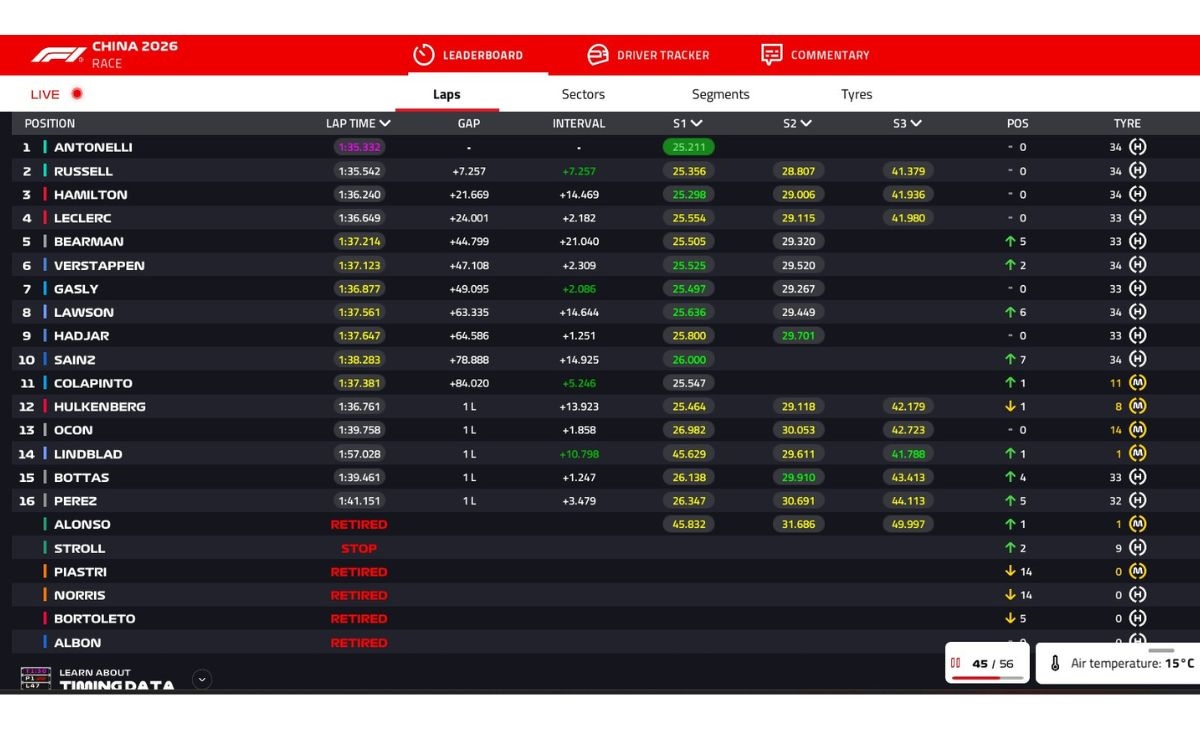This screenshot has width=1200, height=729.
Task: Switch to the Sectors tab
Action: [x=583, y=94]
